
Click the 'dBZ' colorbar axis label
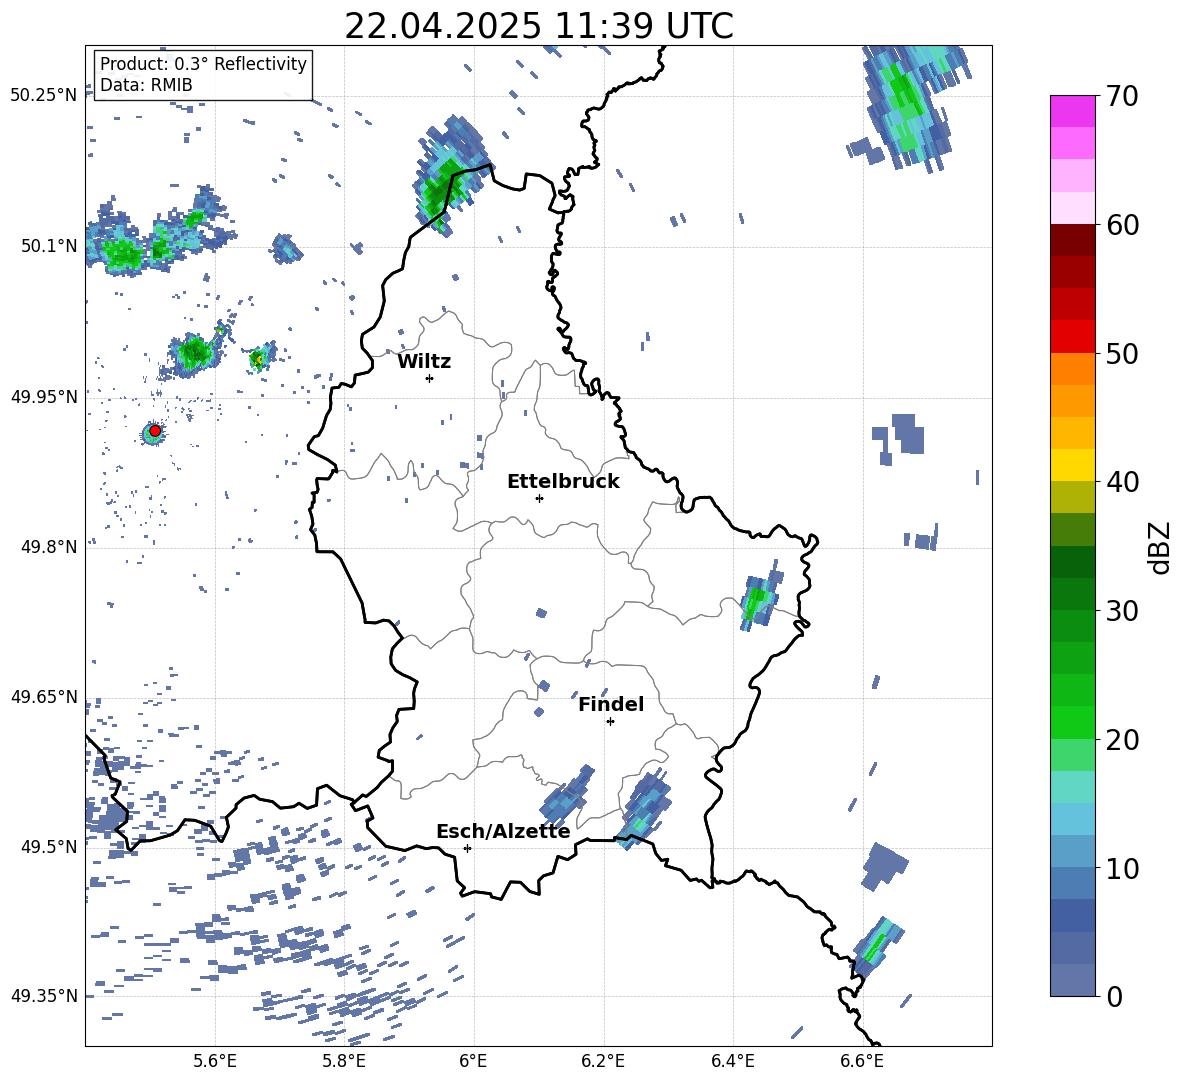1160,547
